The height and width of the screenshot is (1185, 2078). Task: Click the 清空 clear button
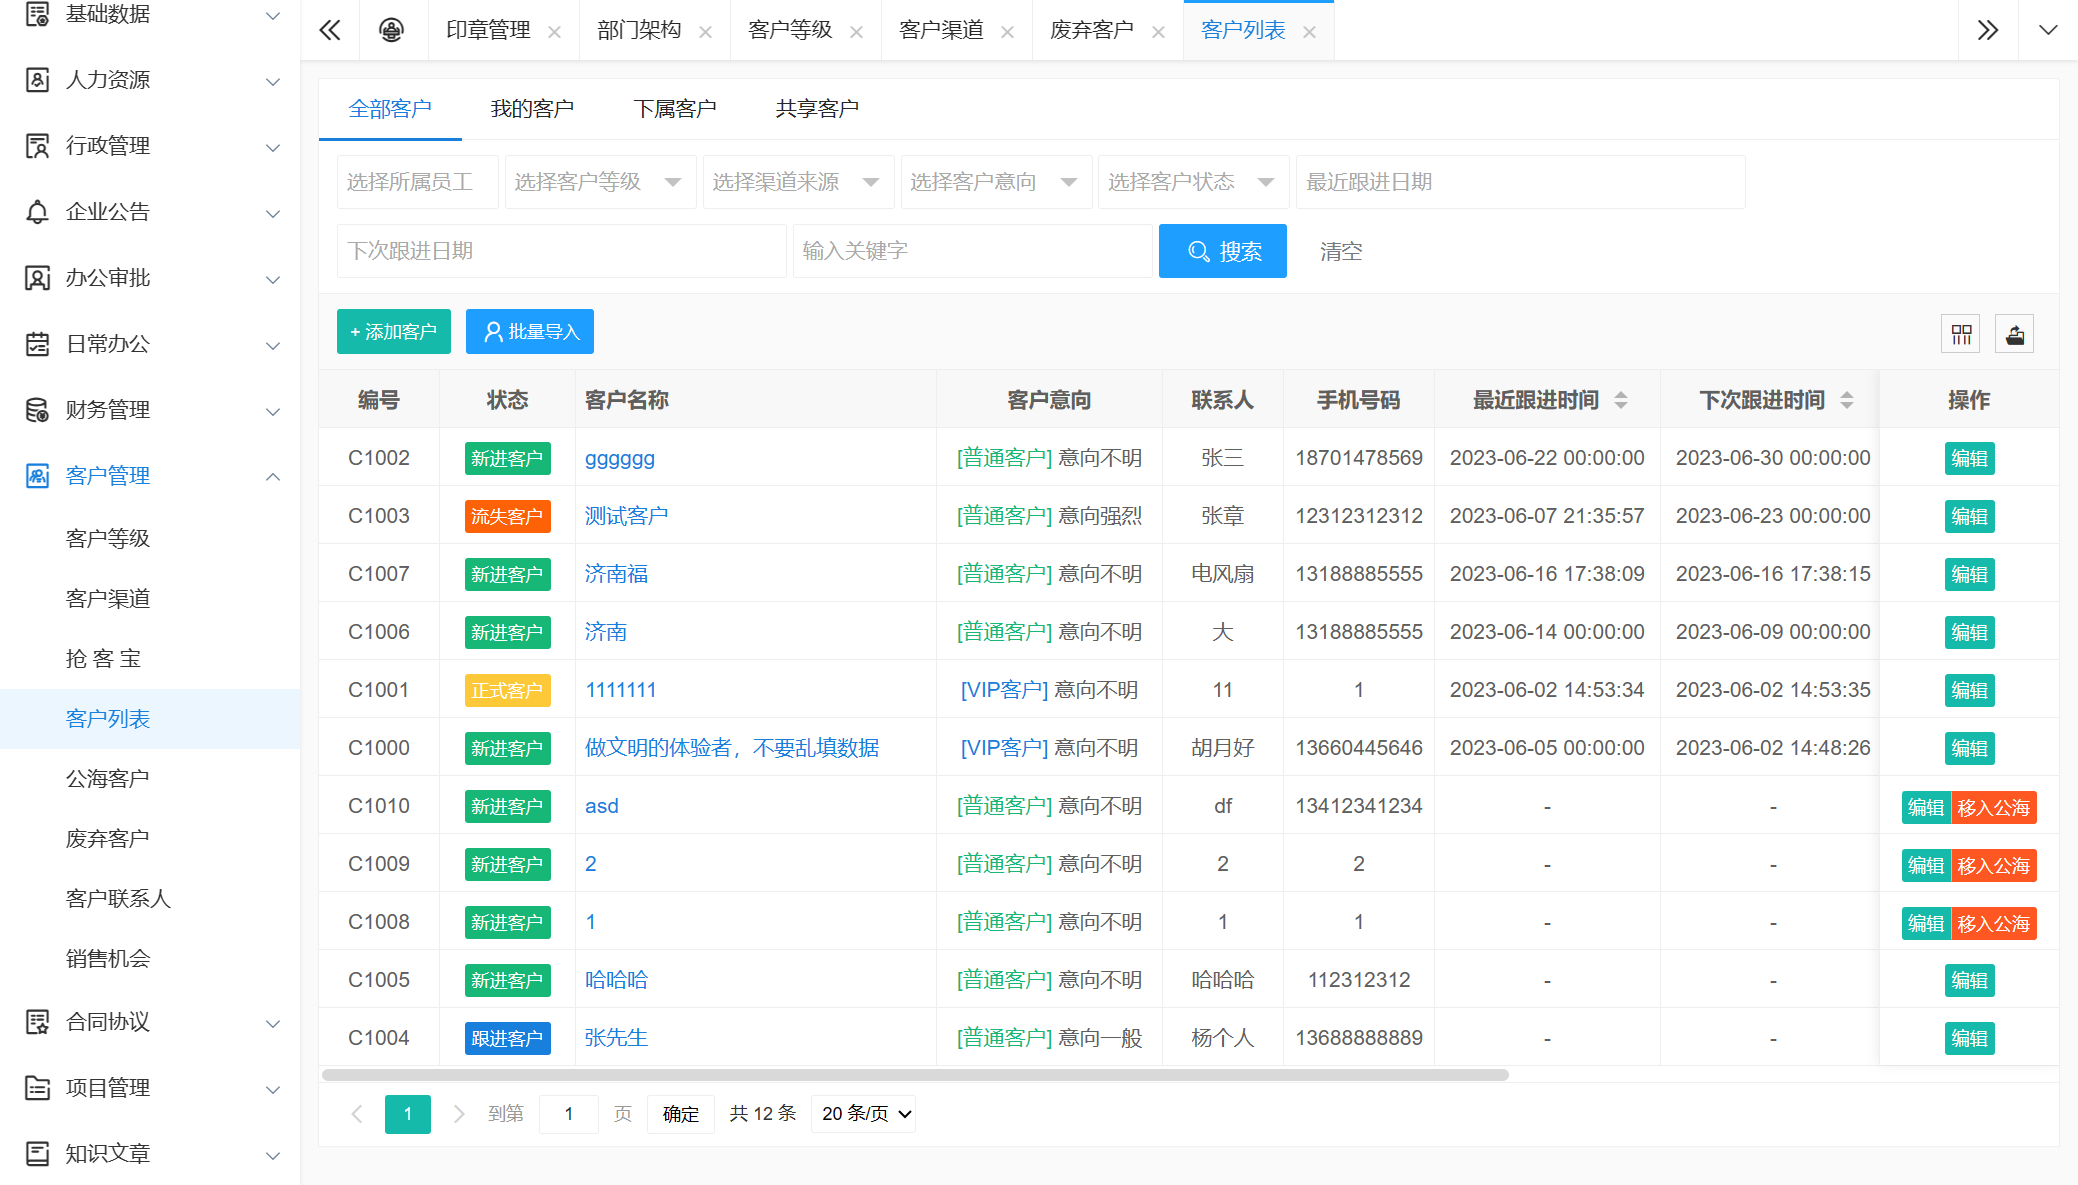pyautogui.click(x=1341, y=251)
